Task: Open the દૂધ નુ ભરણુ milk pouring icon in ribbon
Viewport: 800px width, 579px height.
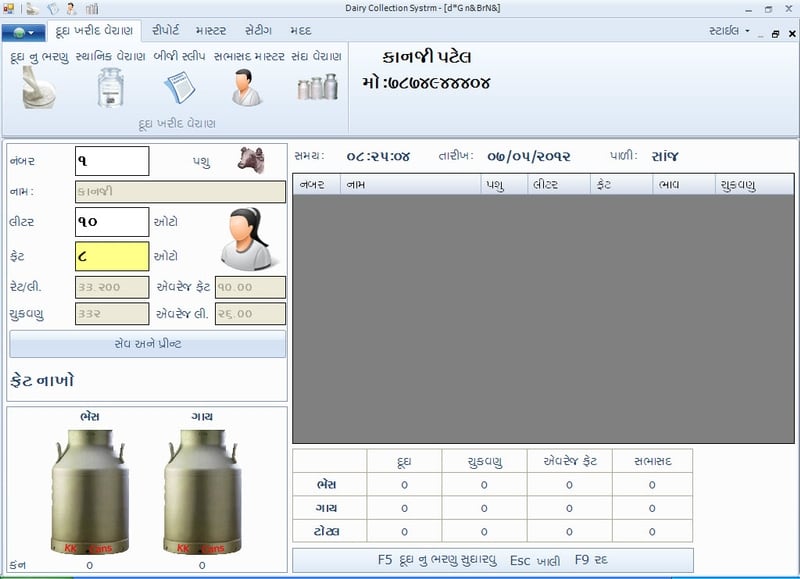Action: 39,88
